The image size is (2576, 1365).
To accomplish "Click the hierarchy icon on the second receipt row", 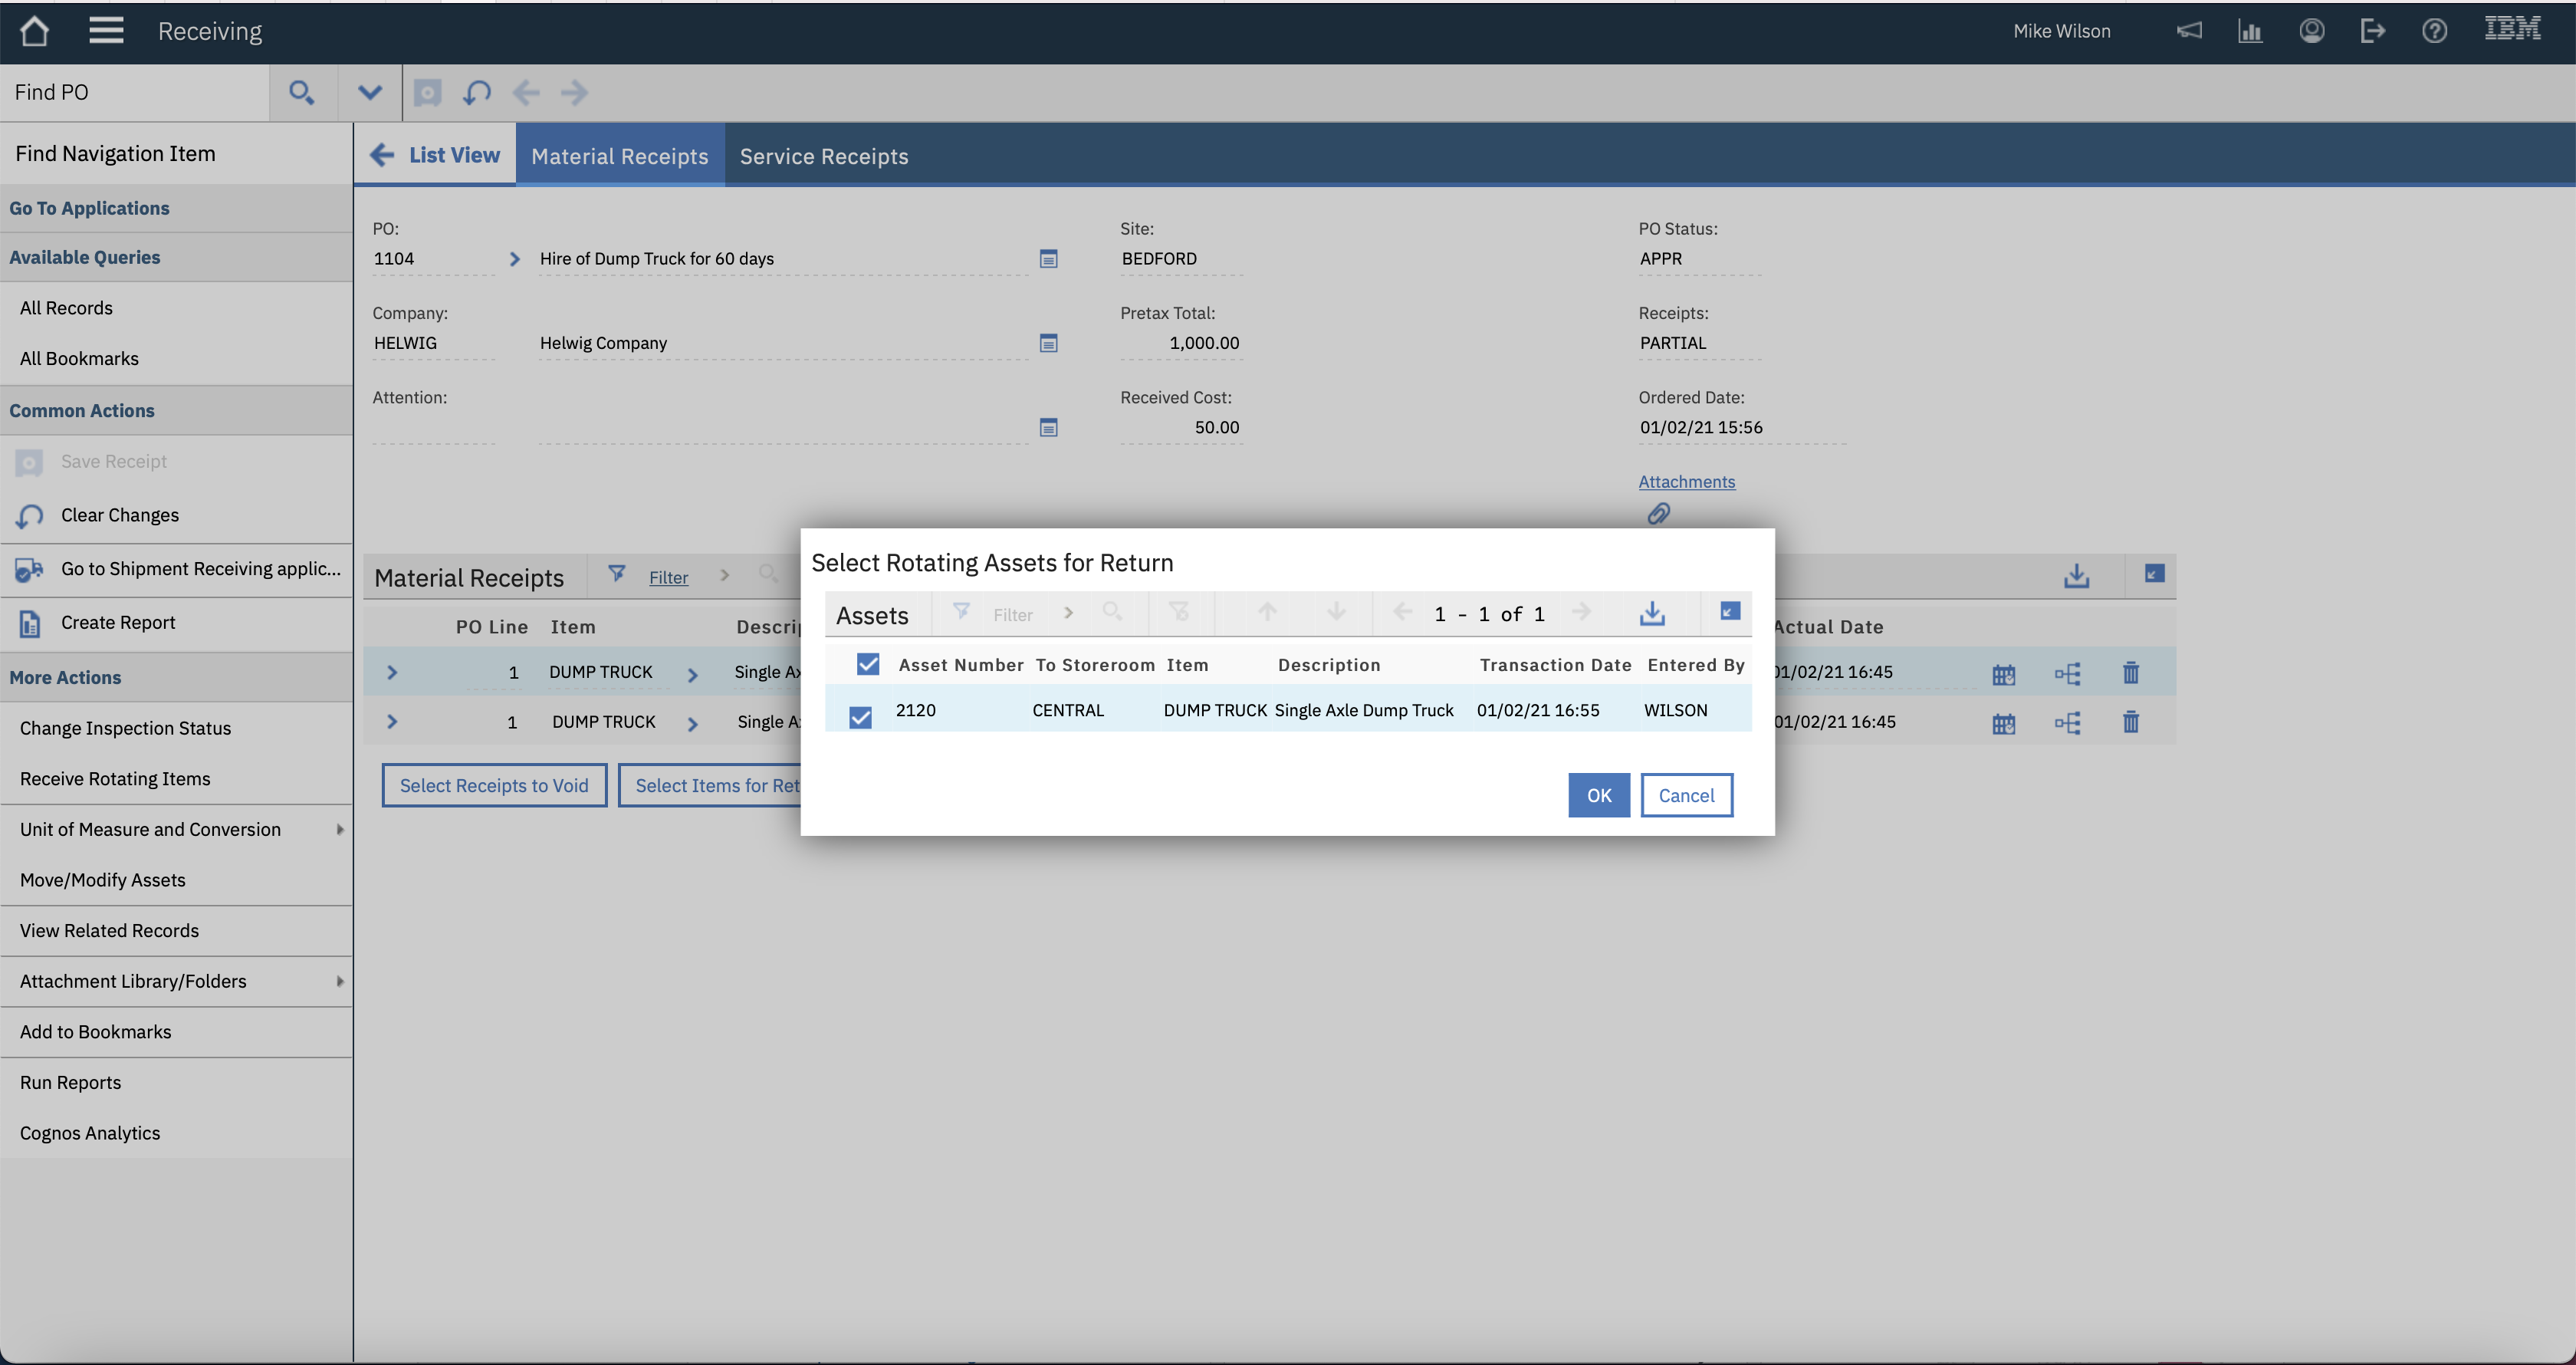I will click(x=2068, y=722).
